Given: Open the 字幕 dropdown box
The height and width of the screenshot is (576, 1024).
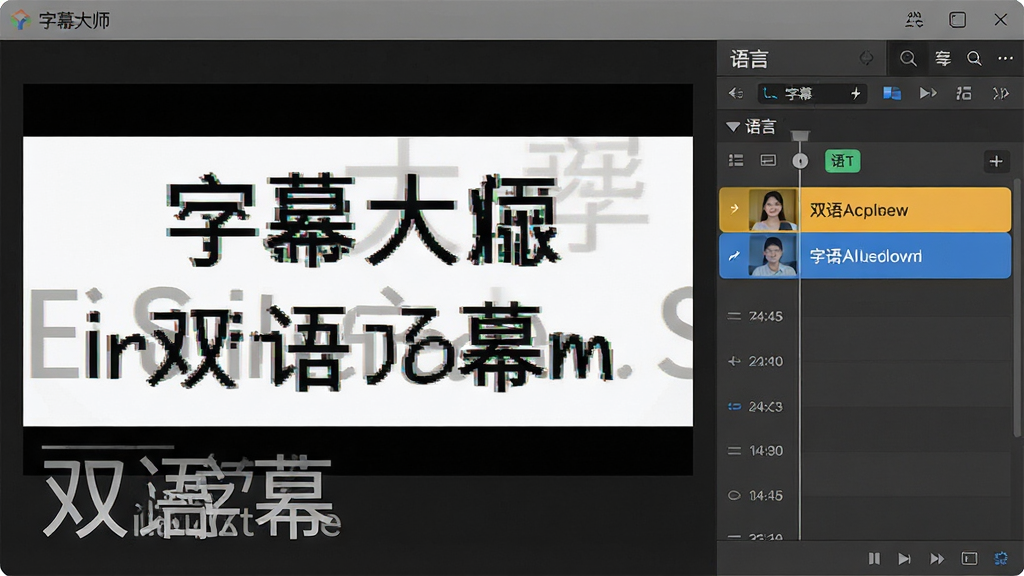Looking at the screenshot, I should click(812, 94).
